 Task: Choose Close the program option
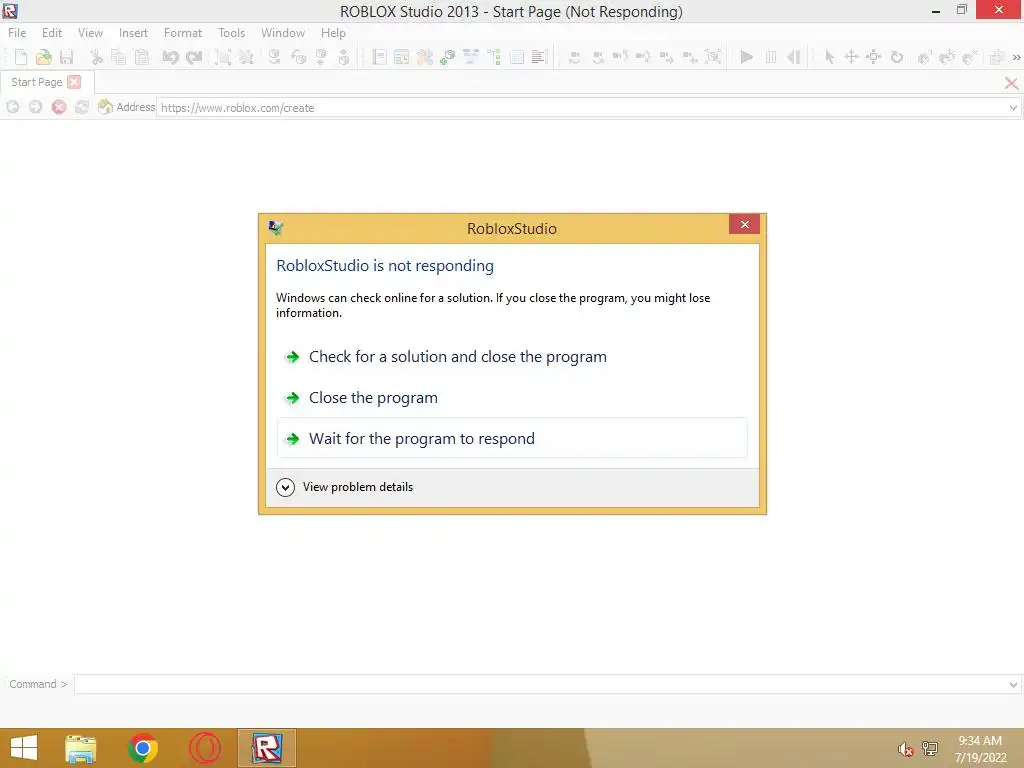511,398
